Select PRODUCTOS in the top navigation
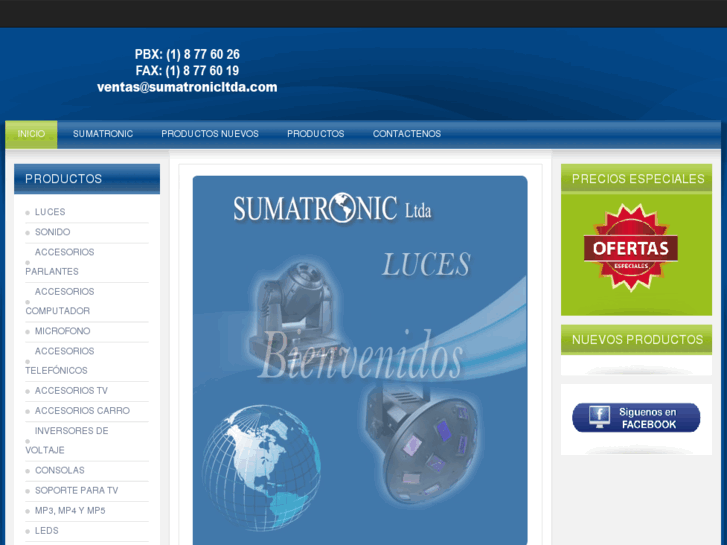Screen dimensions: 727x545 pos(316,134)
